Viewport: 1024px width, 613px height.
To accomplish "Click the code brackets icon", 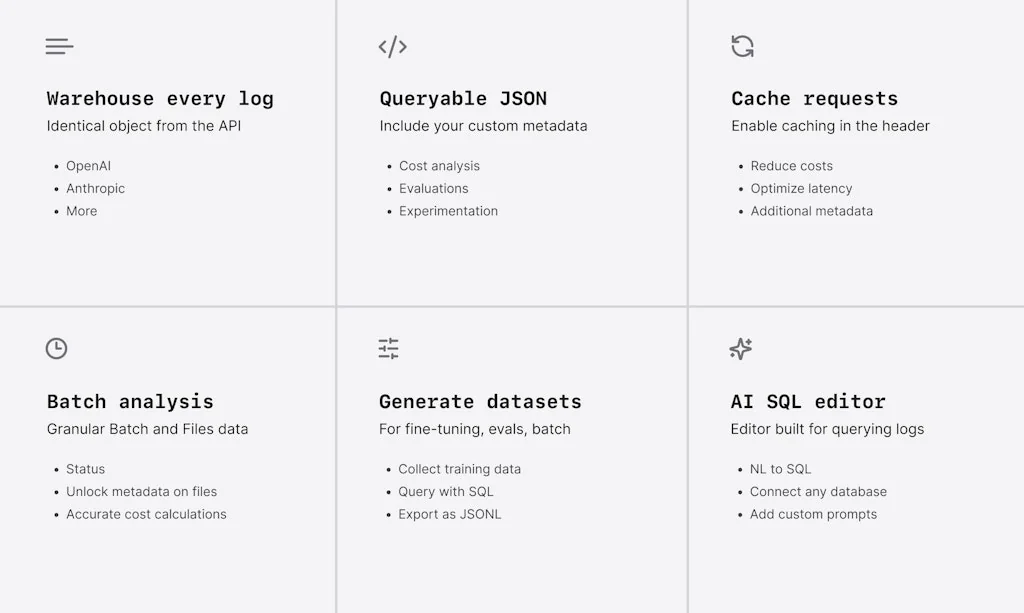I will 392,47.
